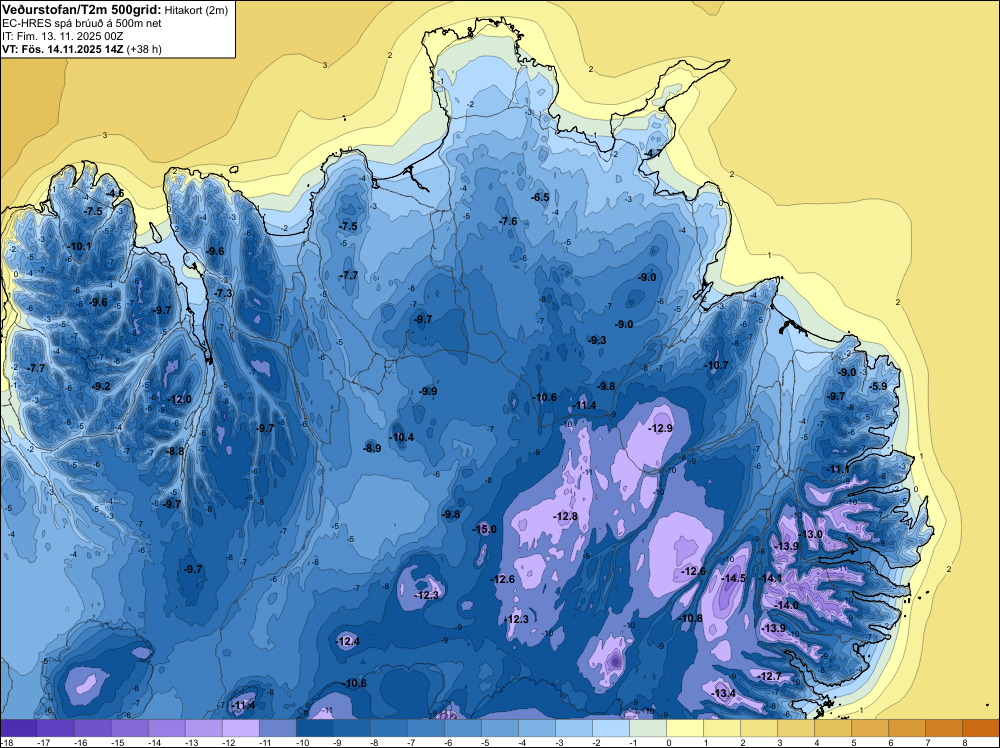Click the -14.5 temperature value
Screen dimensions: 1000x748
733,578
